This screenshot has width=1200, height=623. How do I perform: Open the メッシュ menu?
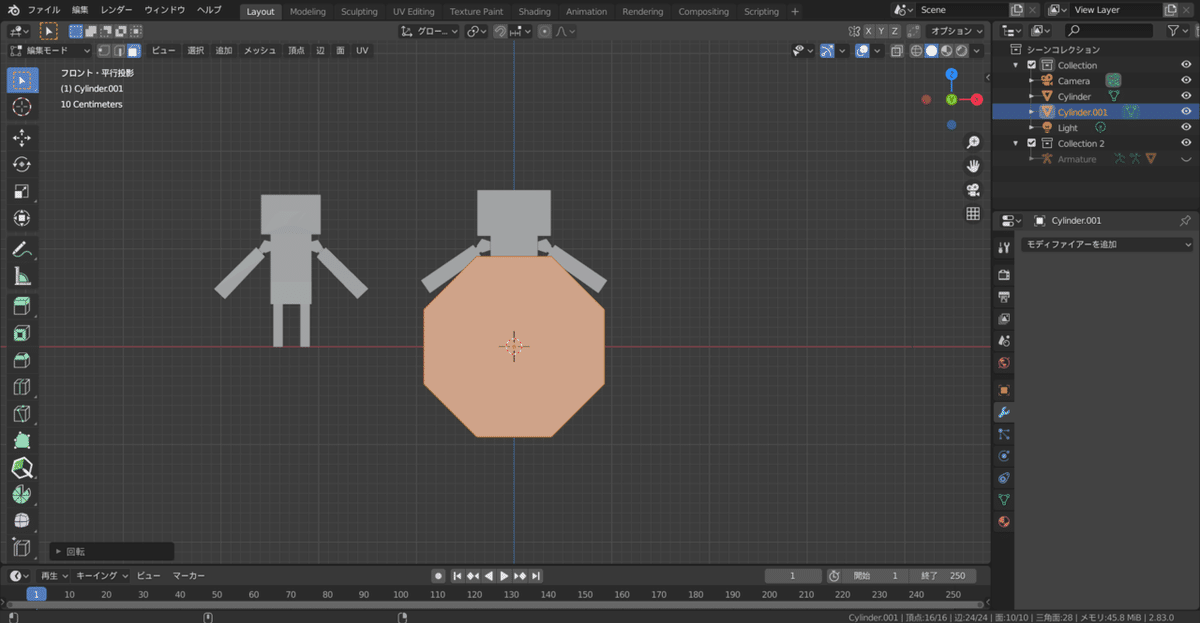point(260,50)
